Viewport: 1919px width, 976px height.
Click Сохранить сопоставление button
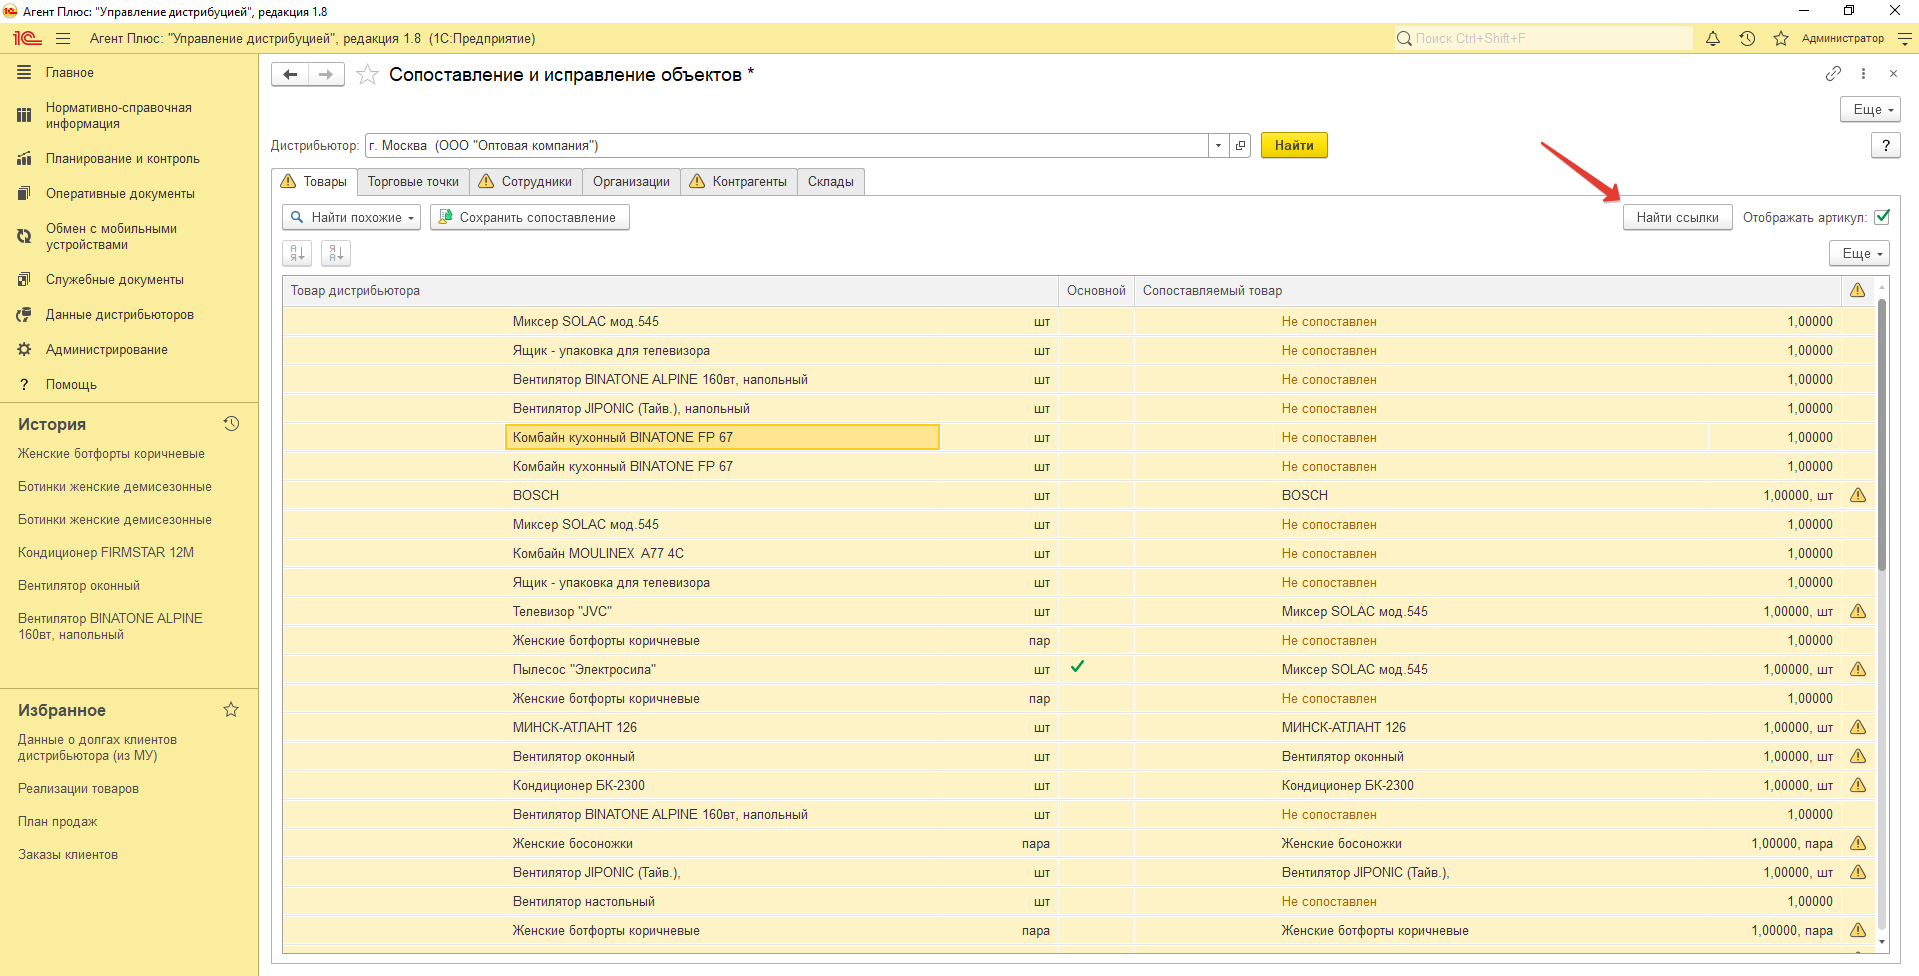click(529, 217)
